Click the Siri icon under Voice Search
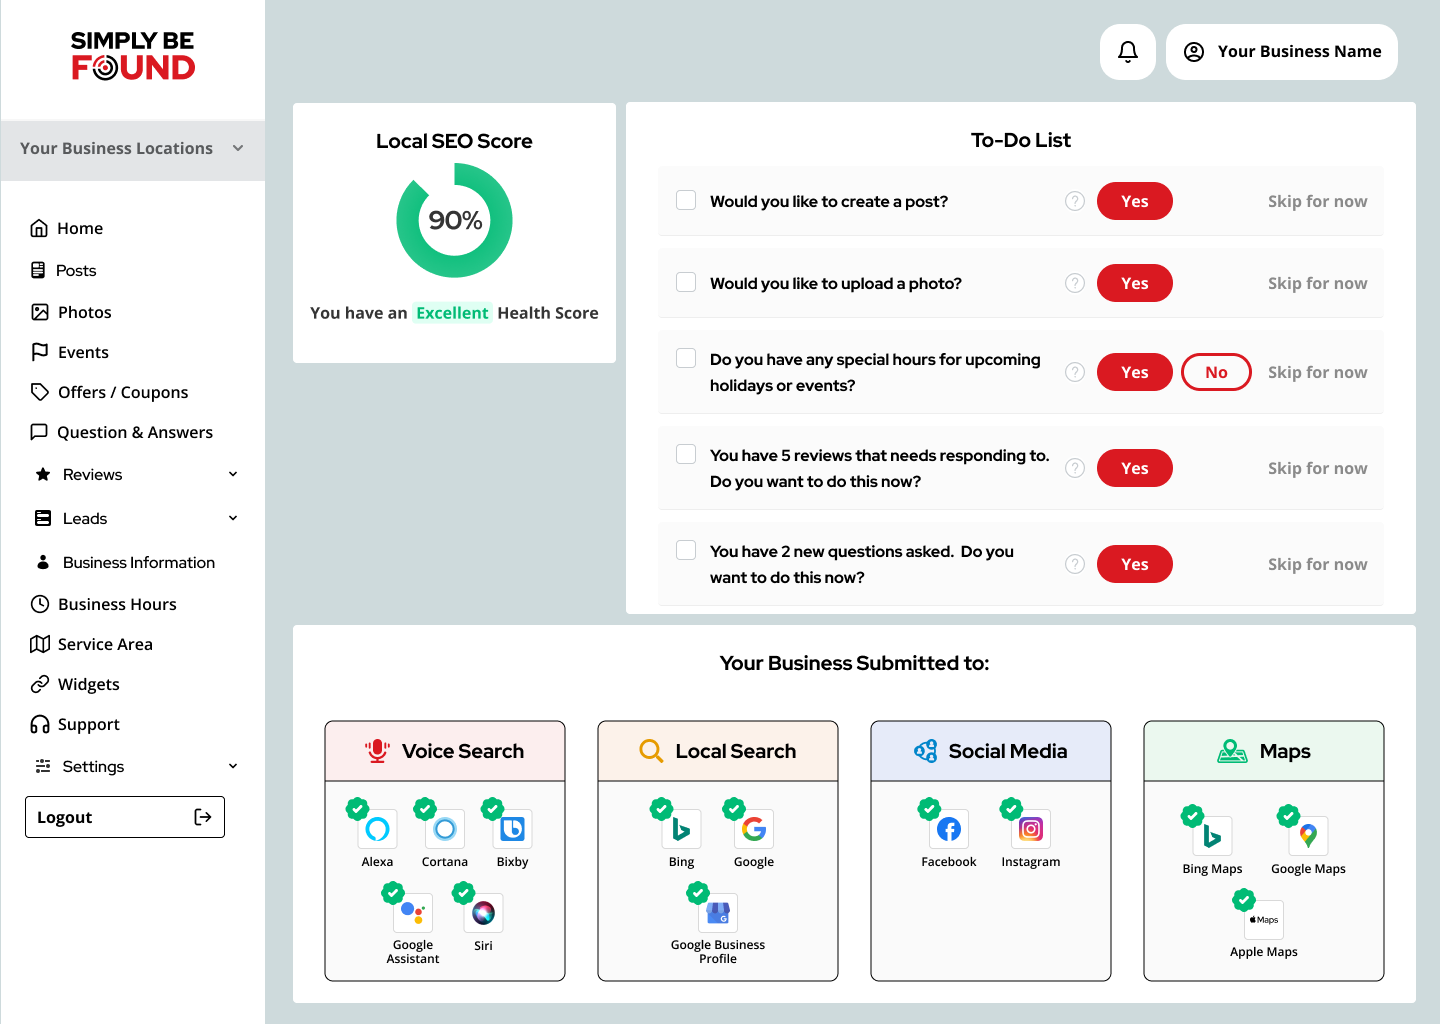 tap(483, 913)
